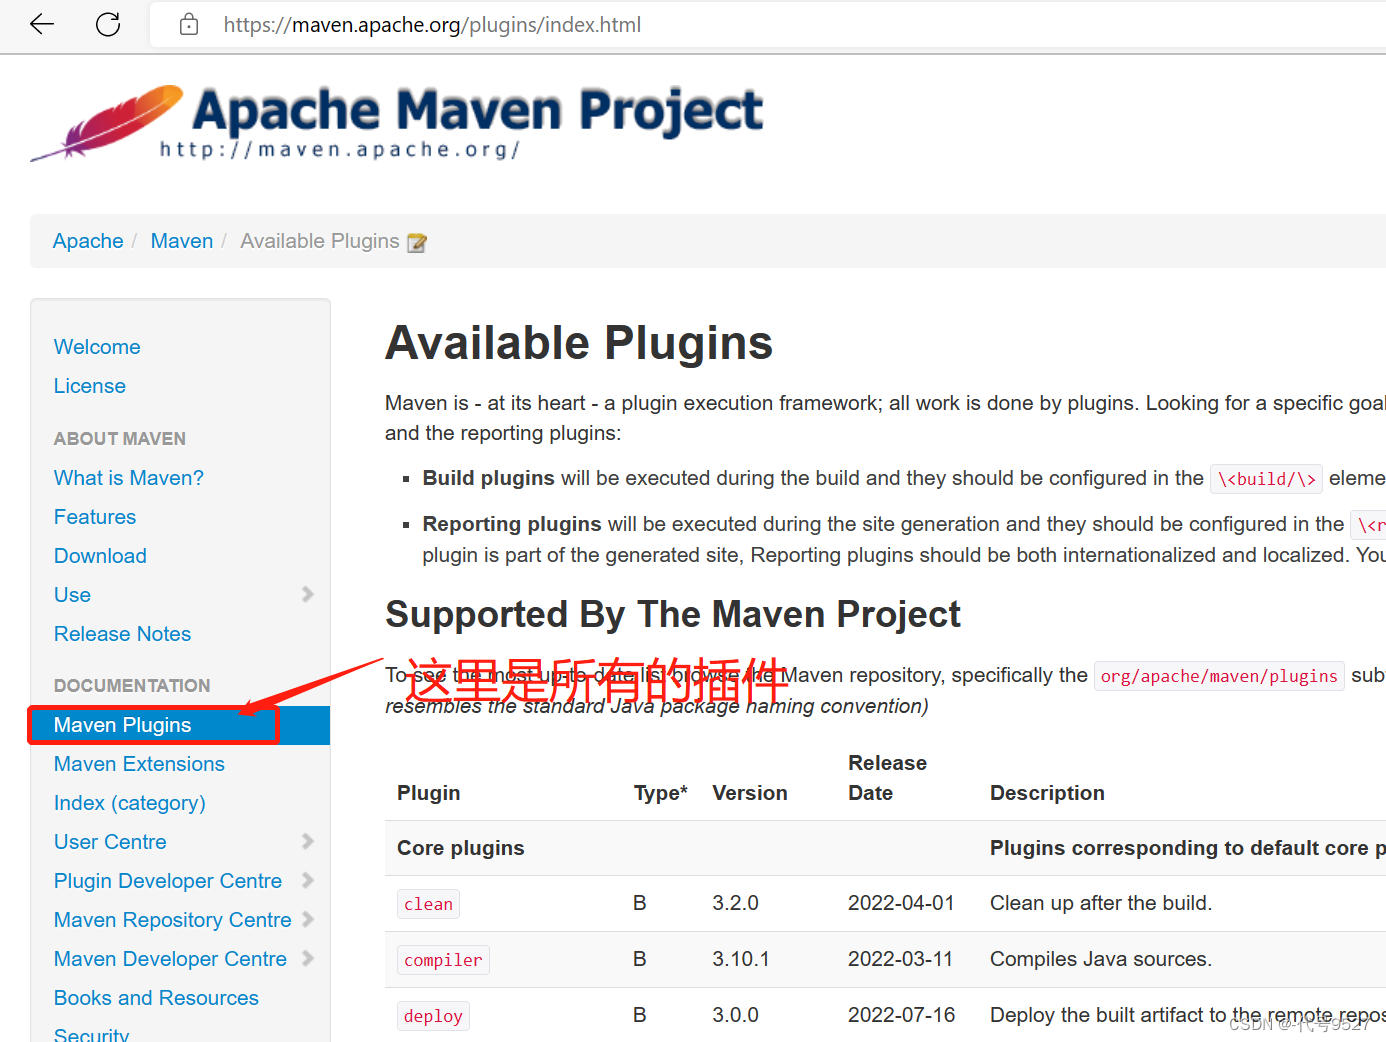This screenshot has width=1386, height=1042.
Task: Click the description 'Clean up after the build.'
Action: coord(1101,903)
